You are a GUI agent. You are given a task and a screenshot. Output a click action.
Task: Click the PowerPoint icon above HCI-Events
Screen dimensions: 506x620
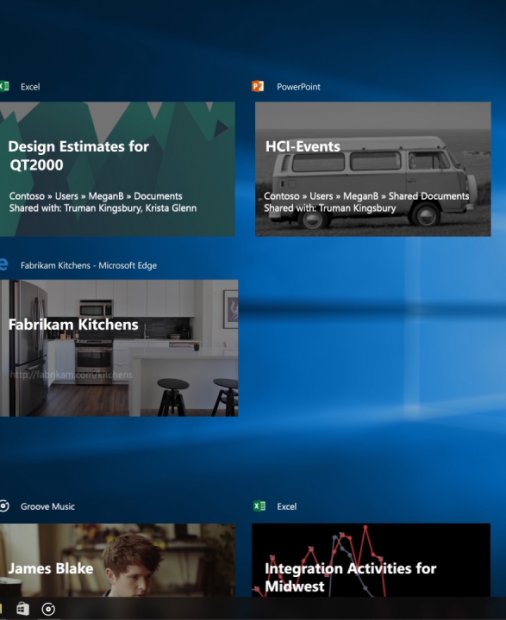(x=258, y=86)
